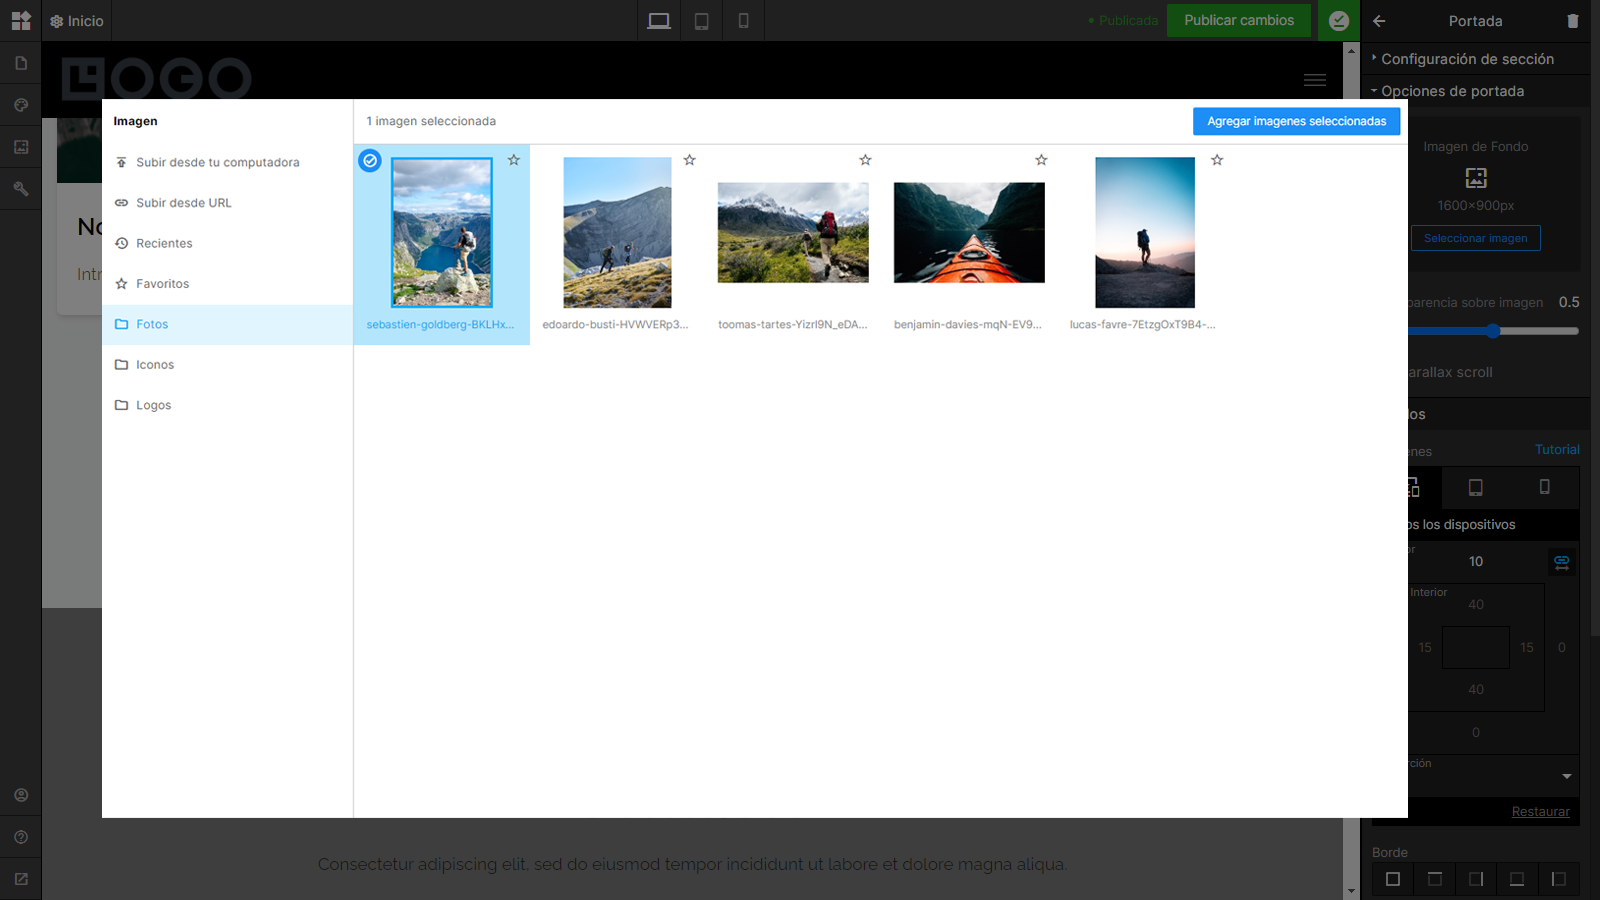Switch to mobile preview mode

click(743, 20)
